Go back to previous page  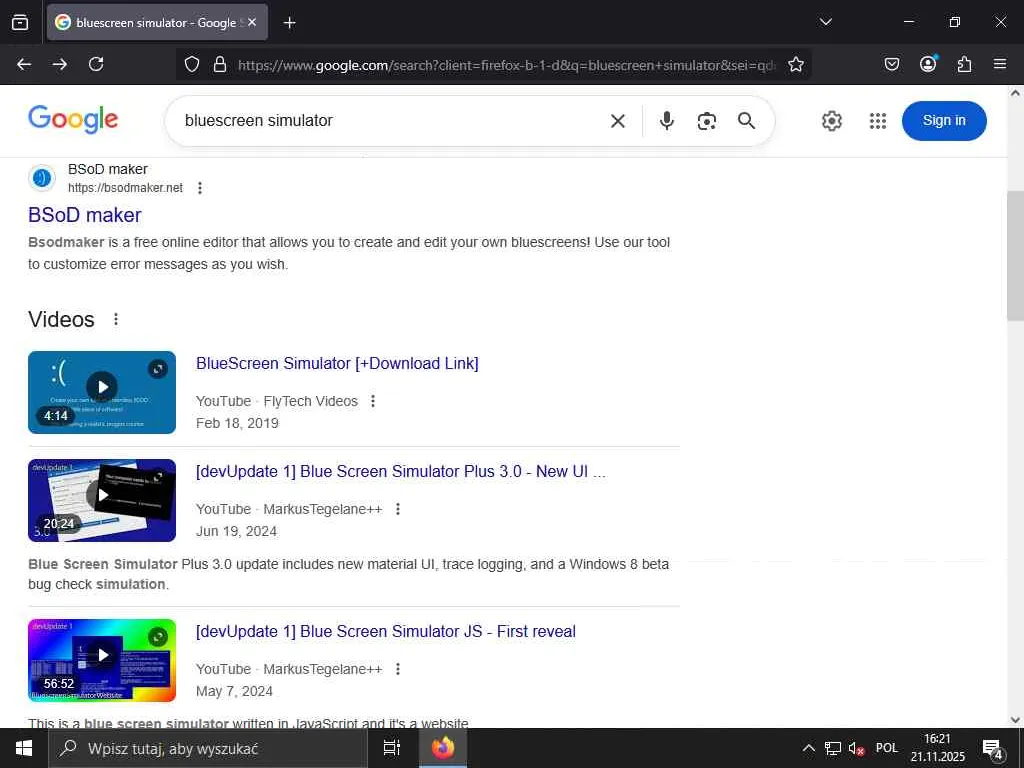click(24, 64)
